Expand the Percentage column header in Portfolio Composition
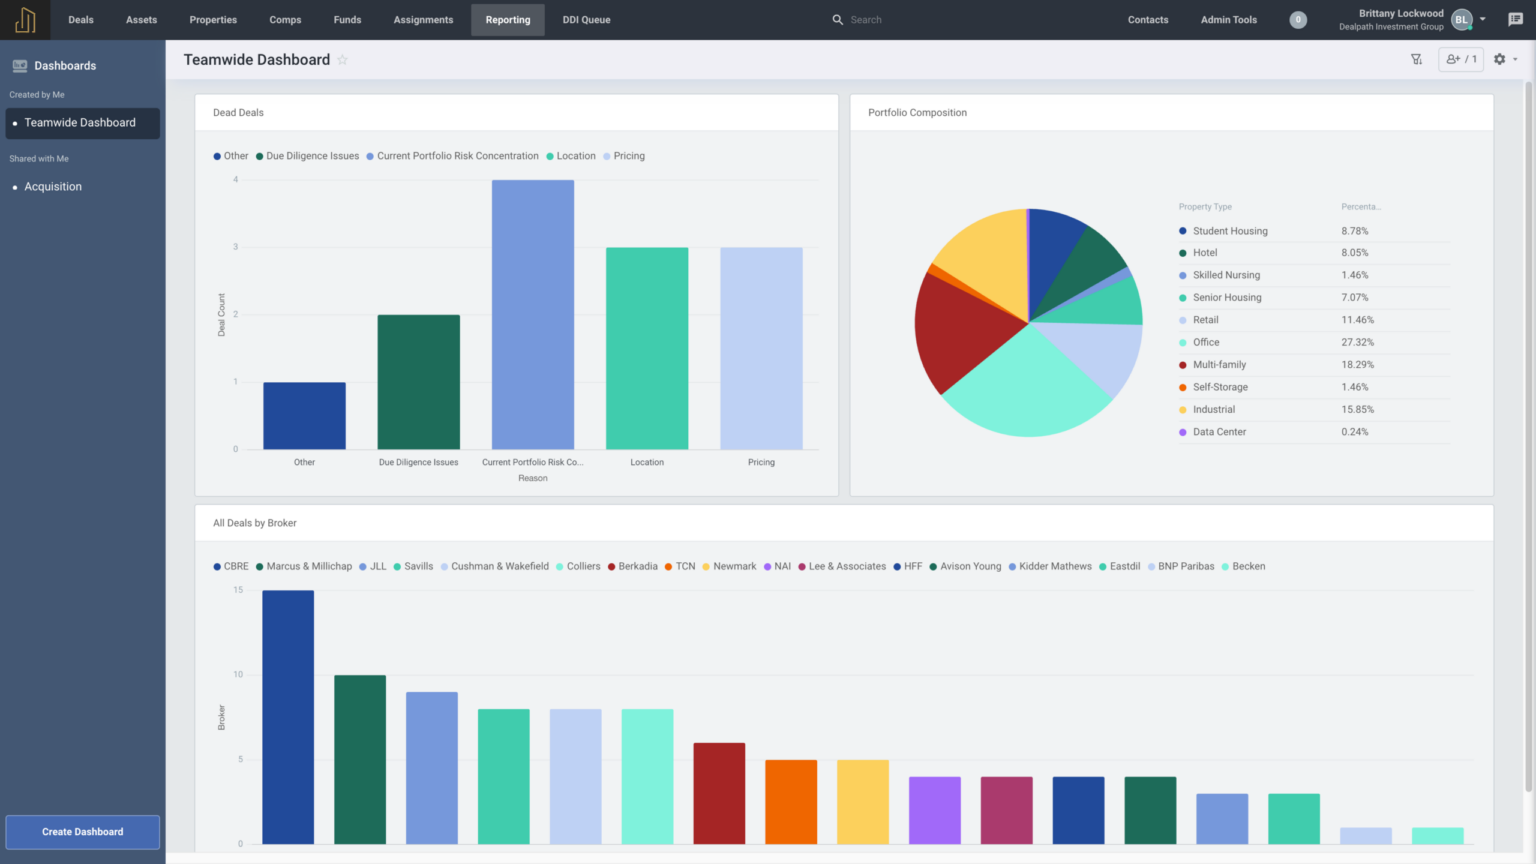The width and height of the screenshot is (1536, 864). (x=1361, y=207)
